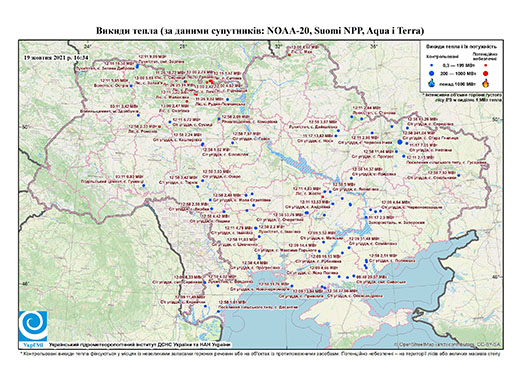Click the small red legend dot
Image resolution: width=520 pixels, height=368 pixels.
coord(485,66)
